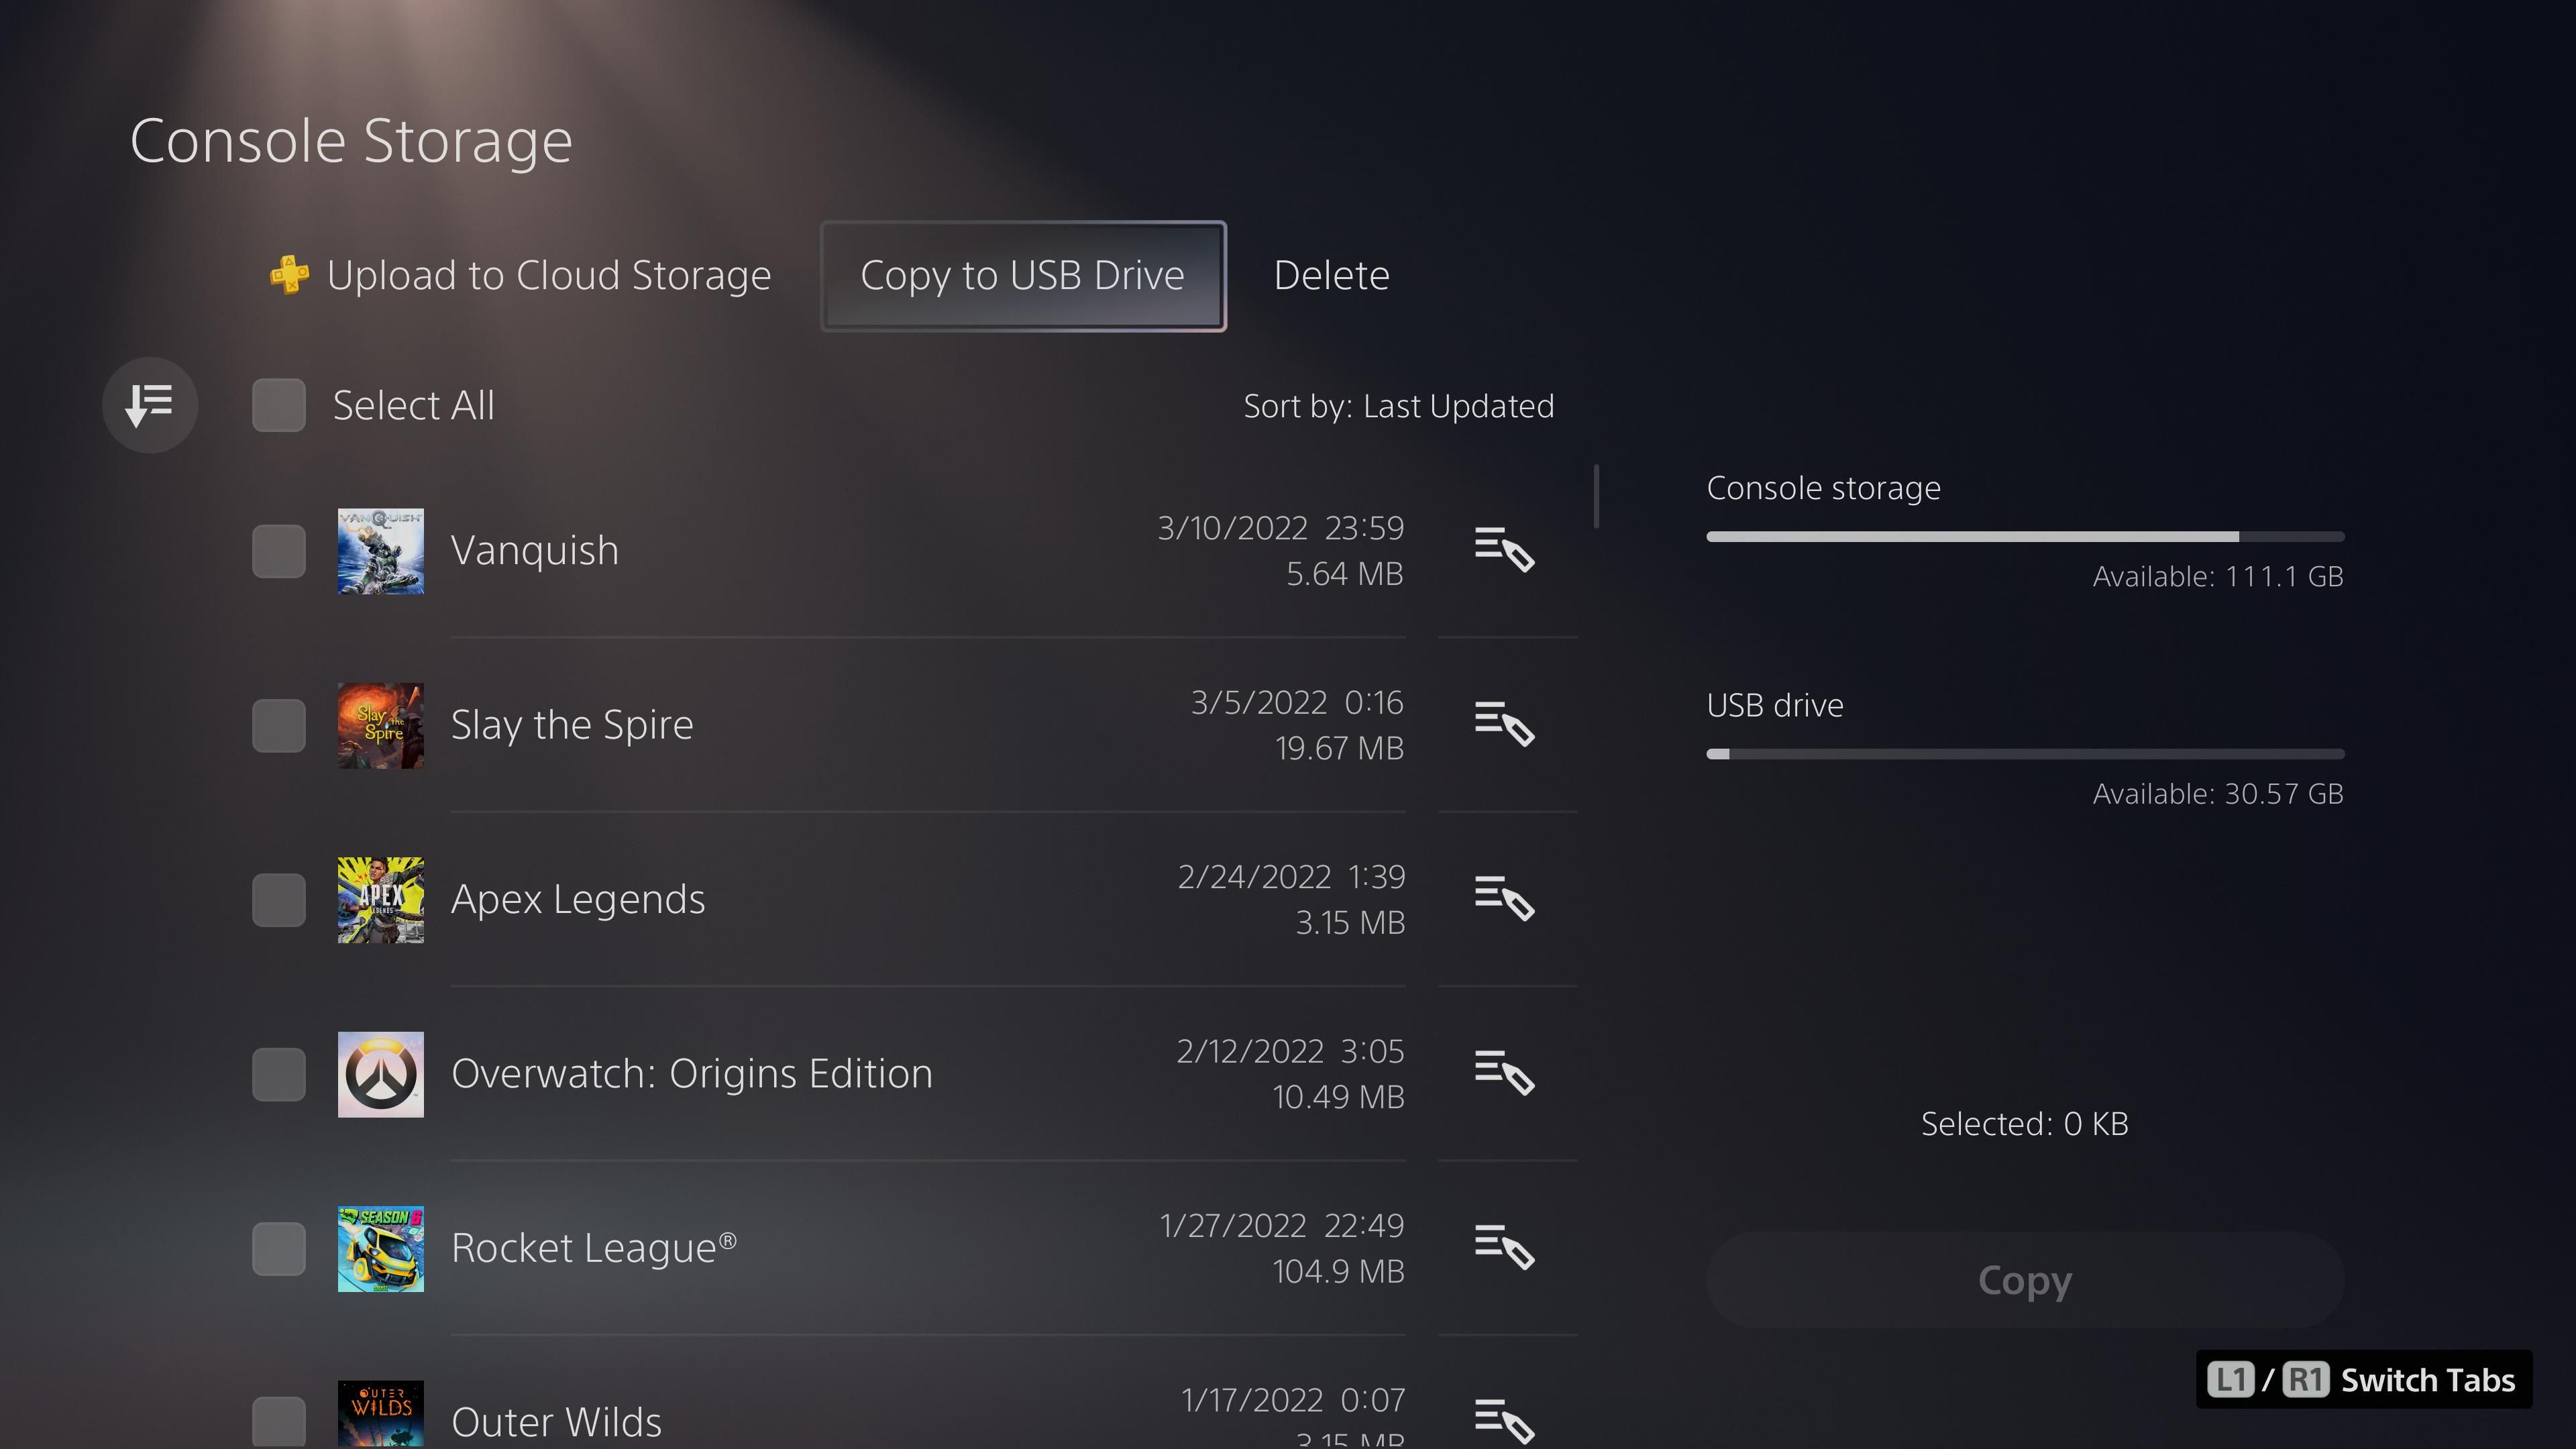Click the sort order icon beside Select All
The image size is (2576, 1449).
(x=150, y=404)
